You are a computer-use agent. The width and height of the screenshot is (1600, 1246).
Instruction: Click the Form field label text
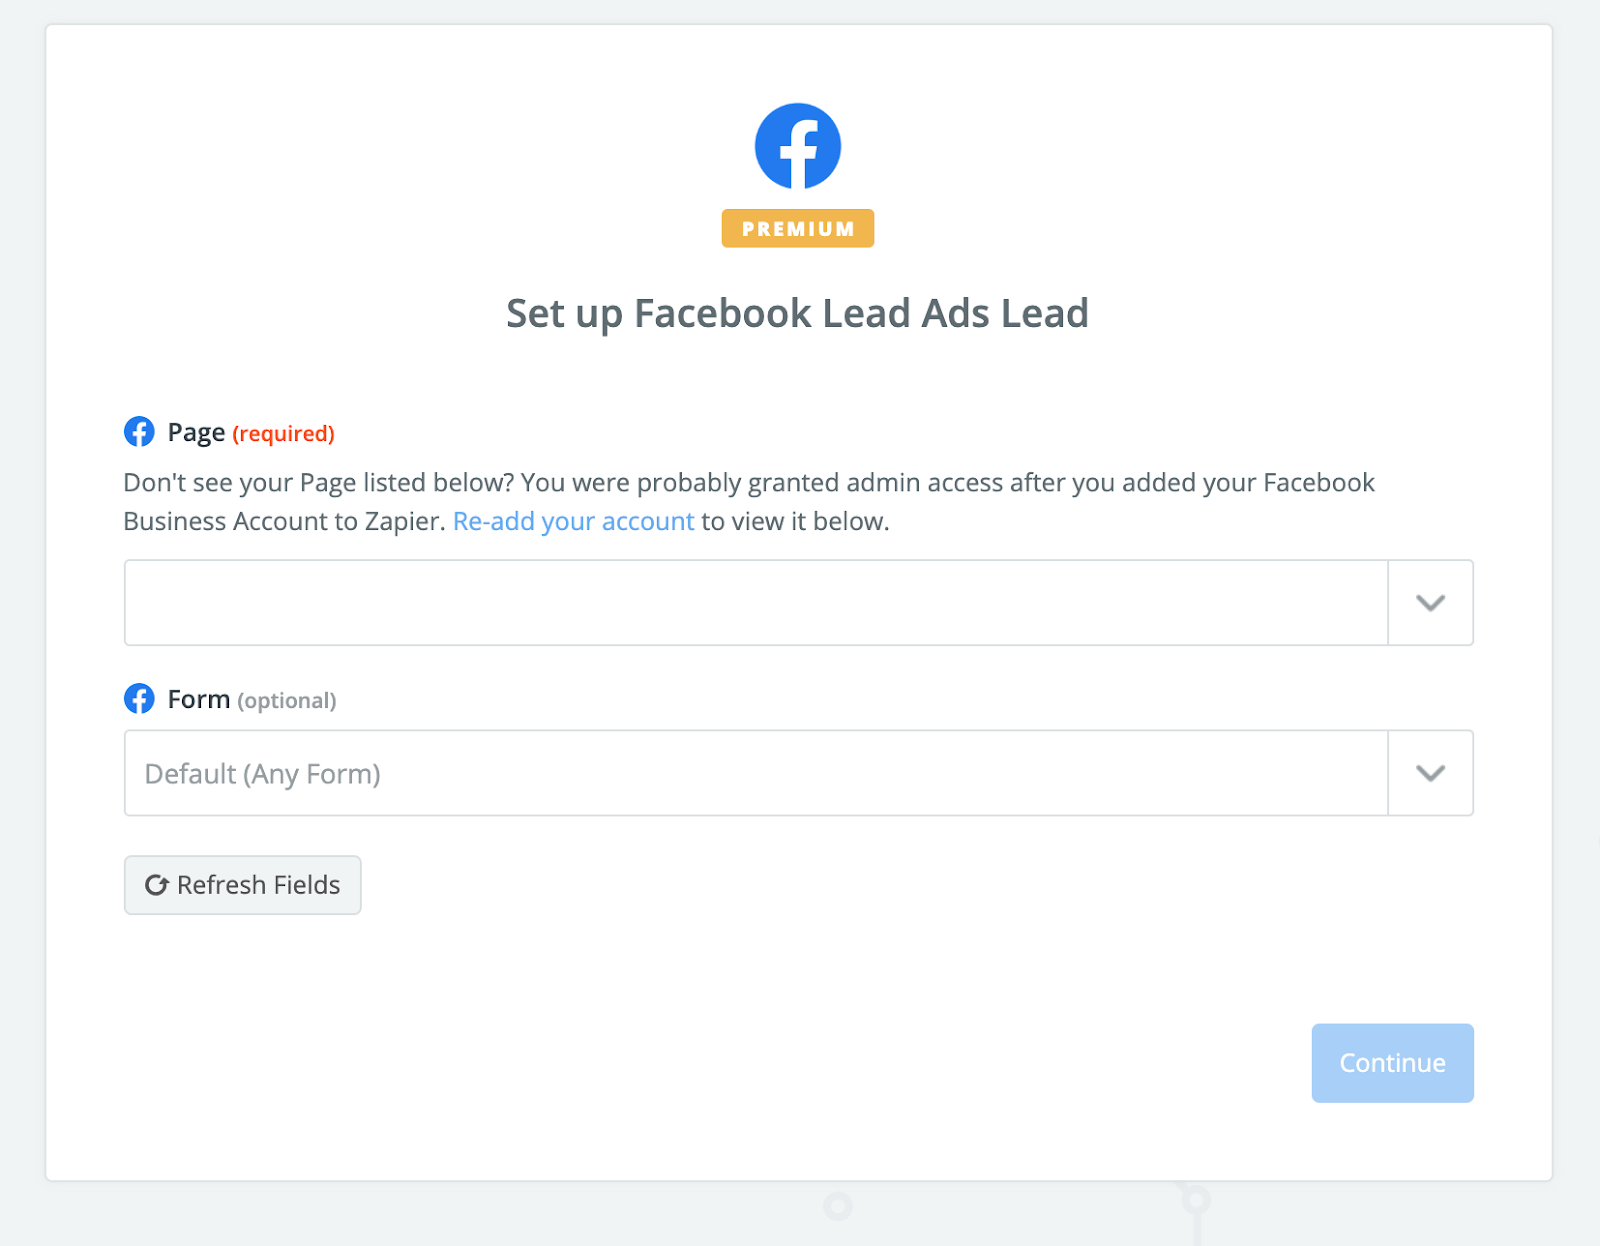[199, 699]
